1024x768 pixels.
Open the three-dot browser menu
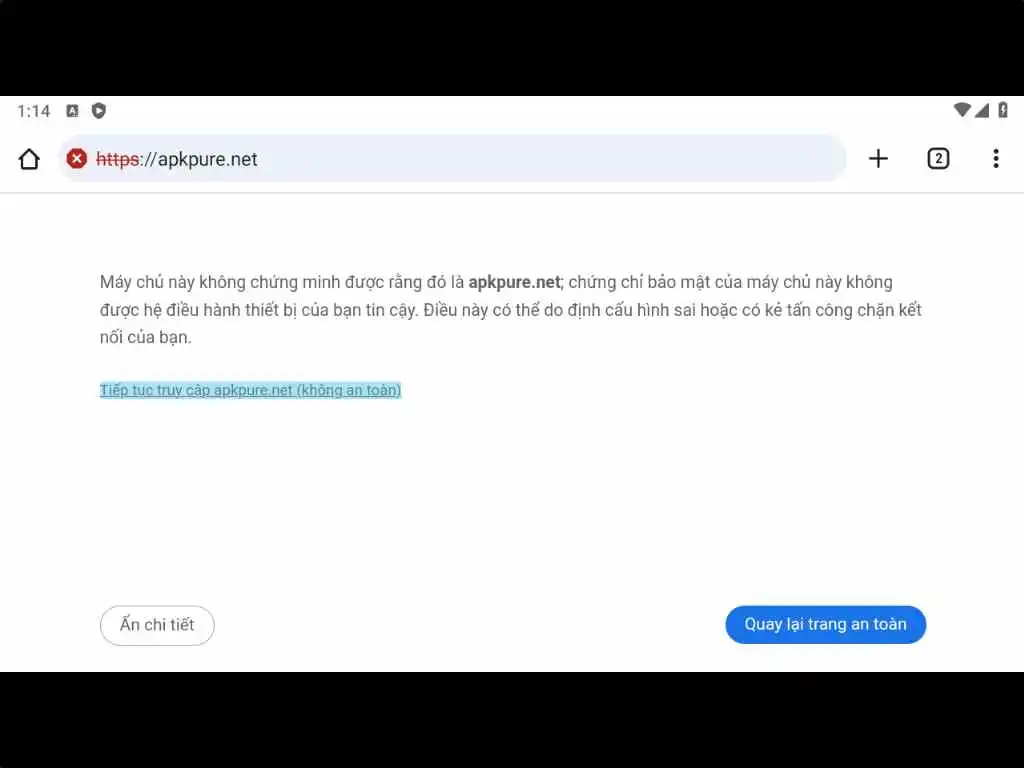(x=996, y=159)
